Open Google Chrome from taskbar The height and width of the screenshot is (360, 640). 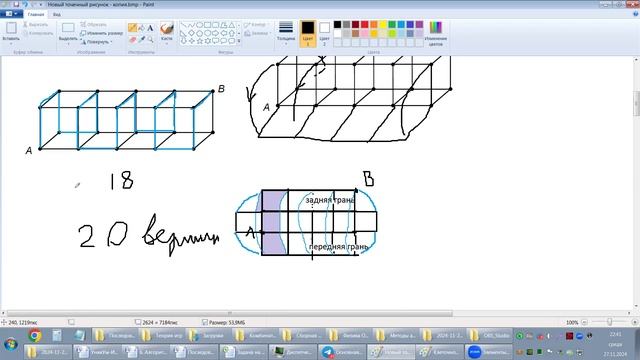[x=35, y=336]
